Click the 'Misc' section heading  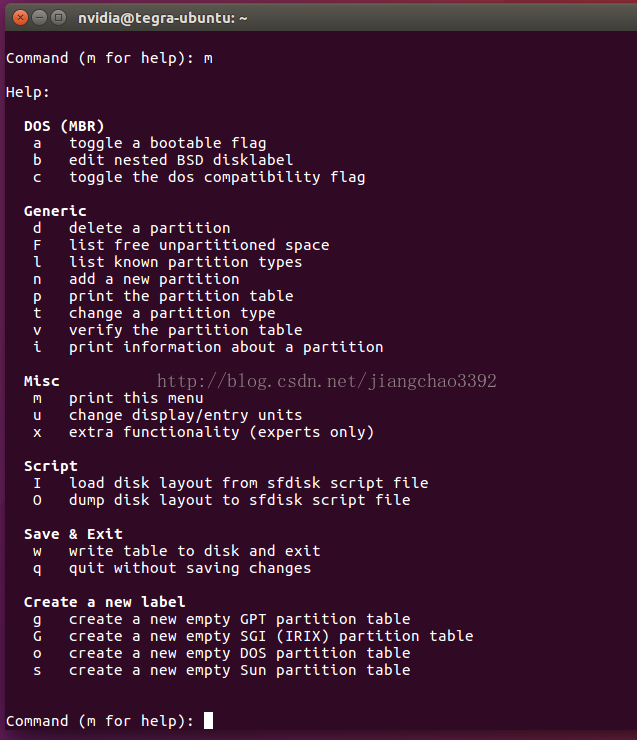(42, 381)
